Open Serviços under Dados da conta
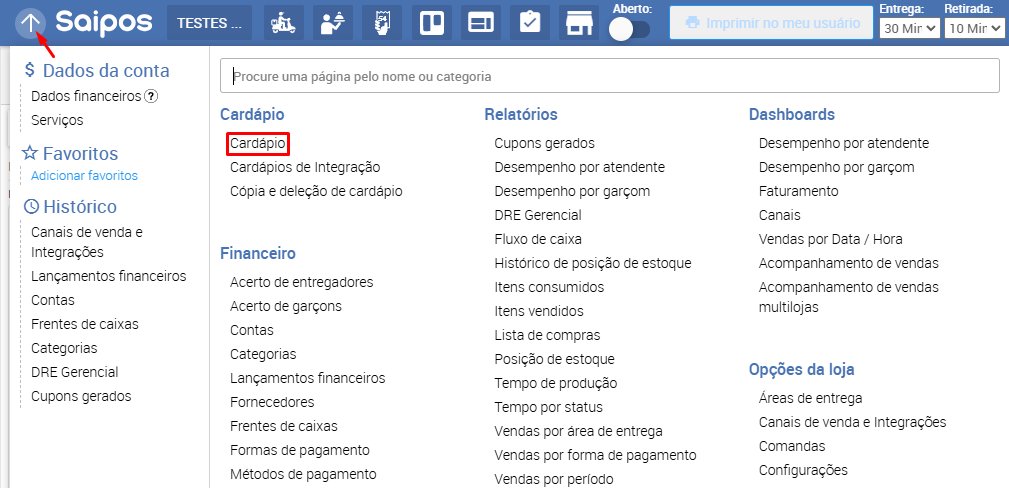Image resolution: width=1009 pixels, height=488 pixels. (x=57, y=120)
